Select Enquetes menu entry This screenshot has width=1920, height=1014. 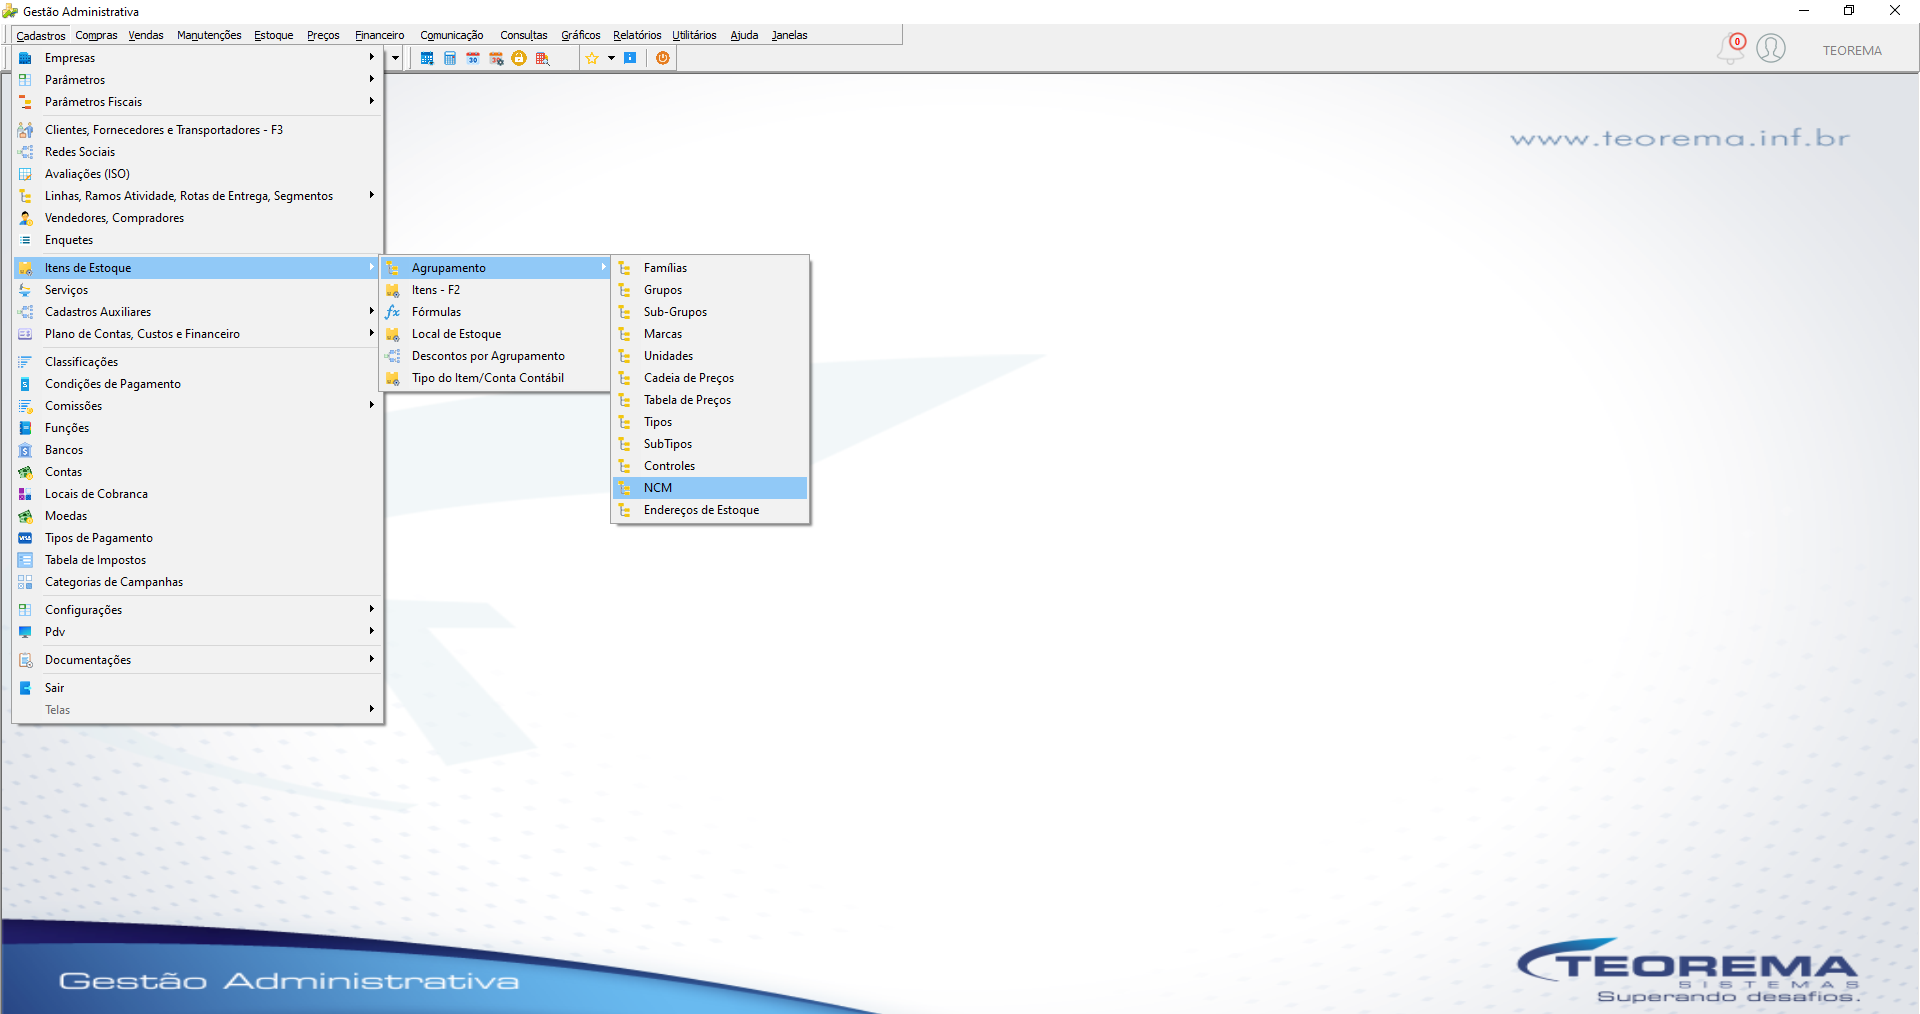[x=198, y=240]
